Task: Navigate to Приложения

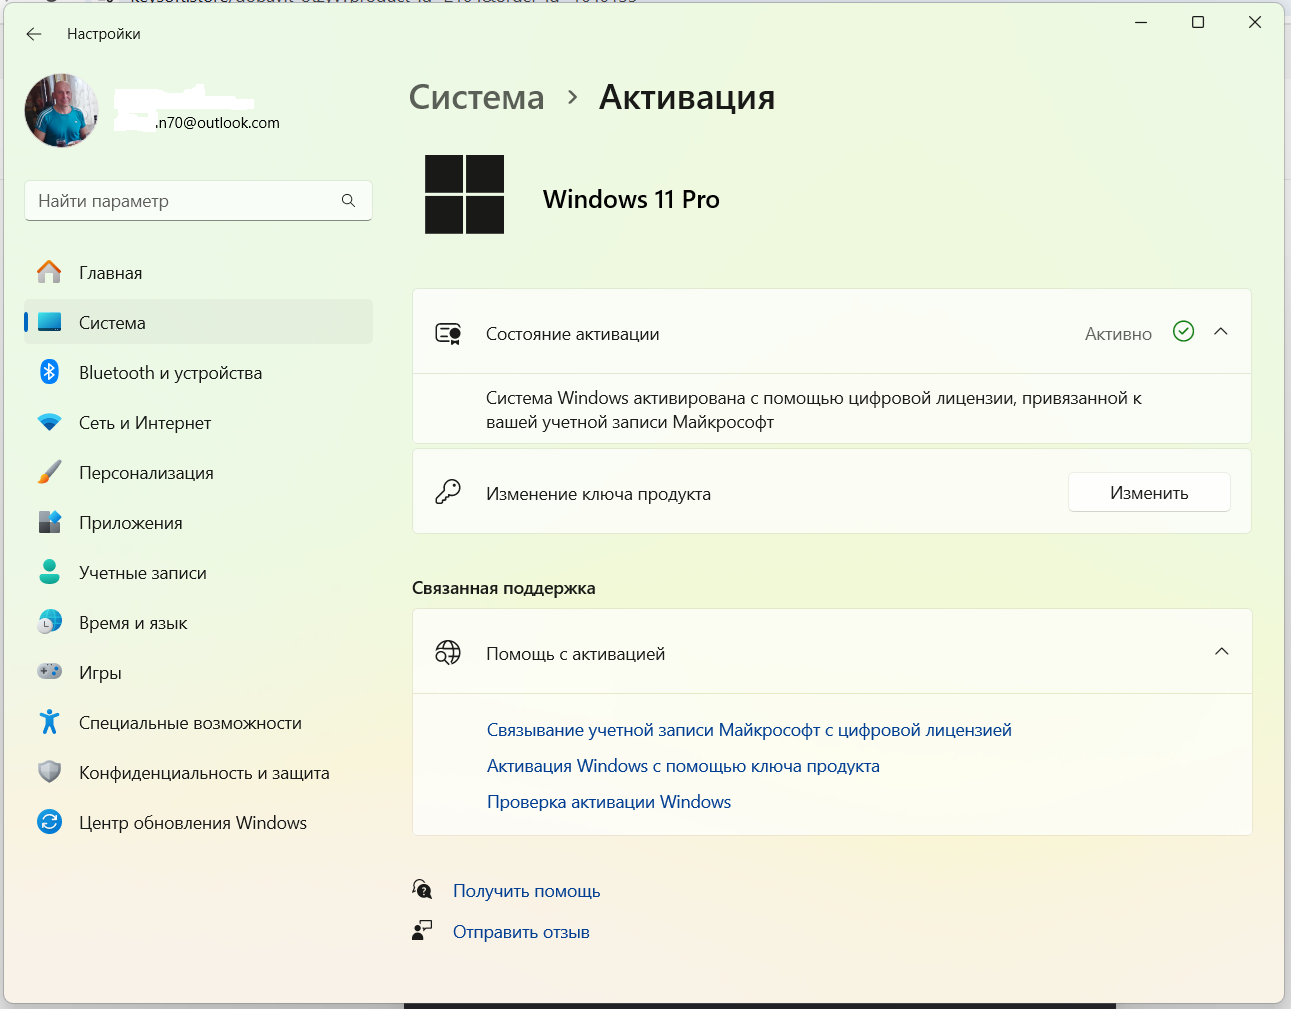Action: (198, 522)
